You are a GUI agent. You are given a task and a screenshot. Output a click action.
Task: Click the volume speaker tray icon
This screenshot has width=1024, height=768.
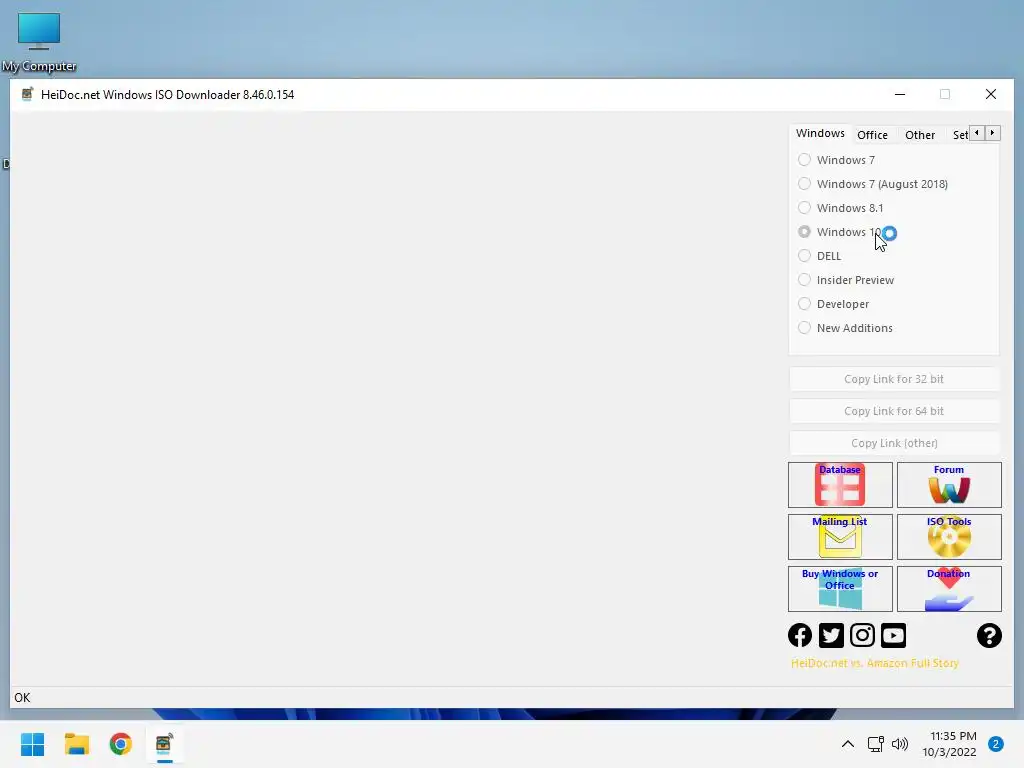[900, 744]
